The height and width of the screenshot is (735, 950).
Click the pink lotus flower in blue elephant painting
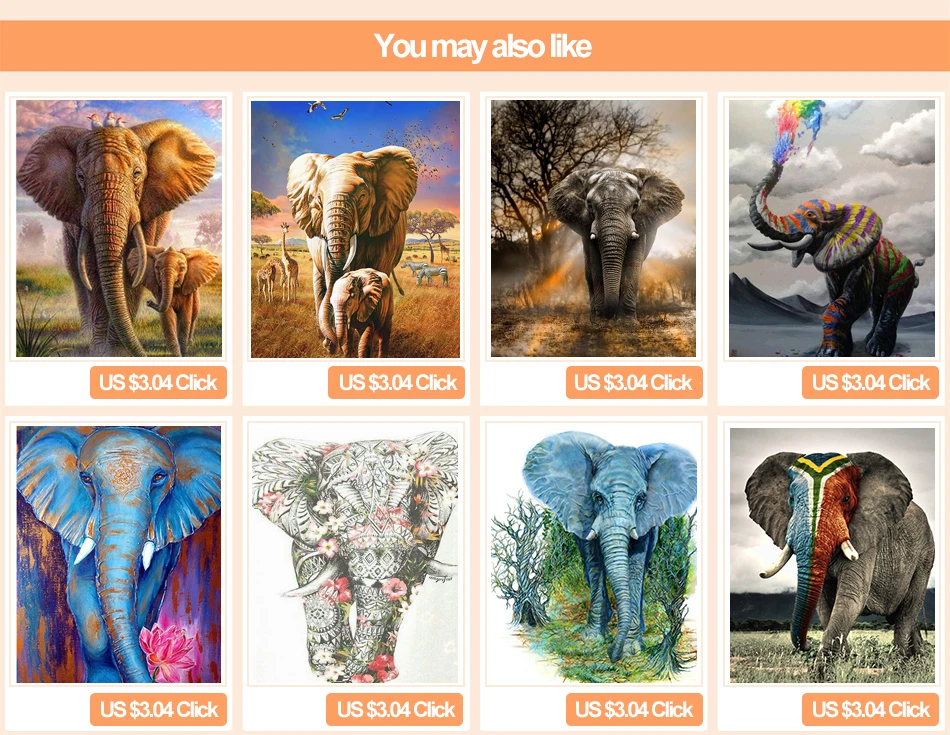[168, 650]
